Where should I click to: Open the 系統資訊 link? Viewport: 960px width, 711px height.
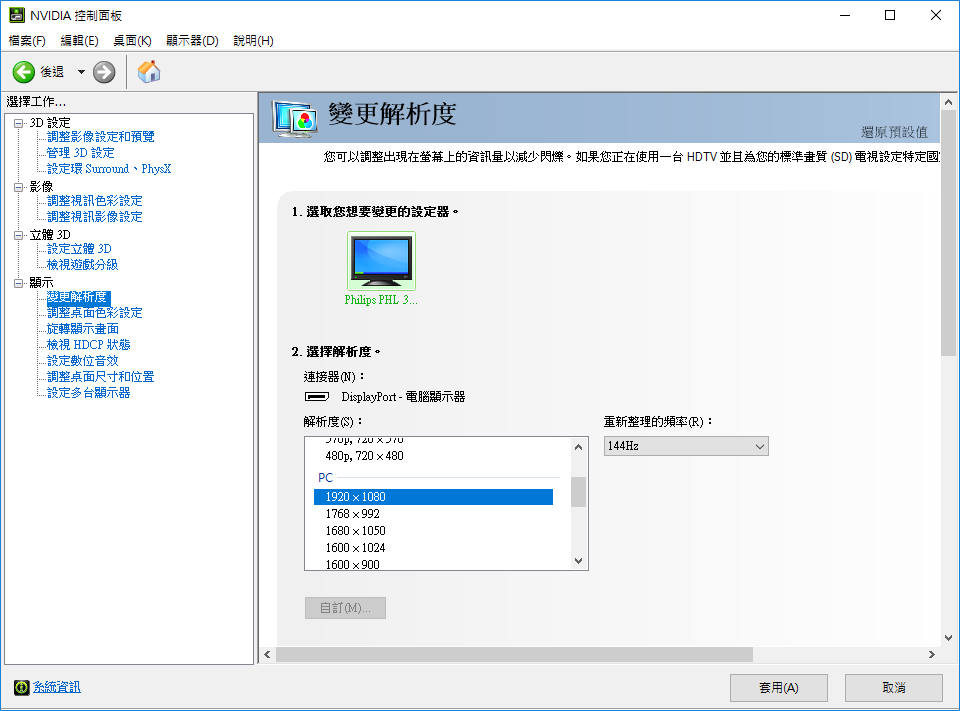(x=57, y=687)
